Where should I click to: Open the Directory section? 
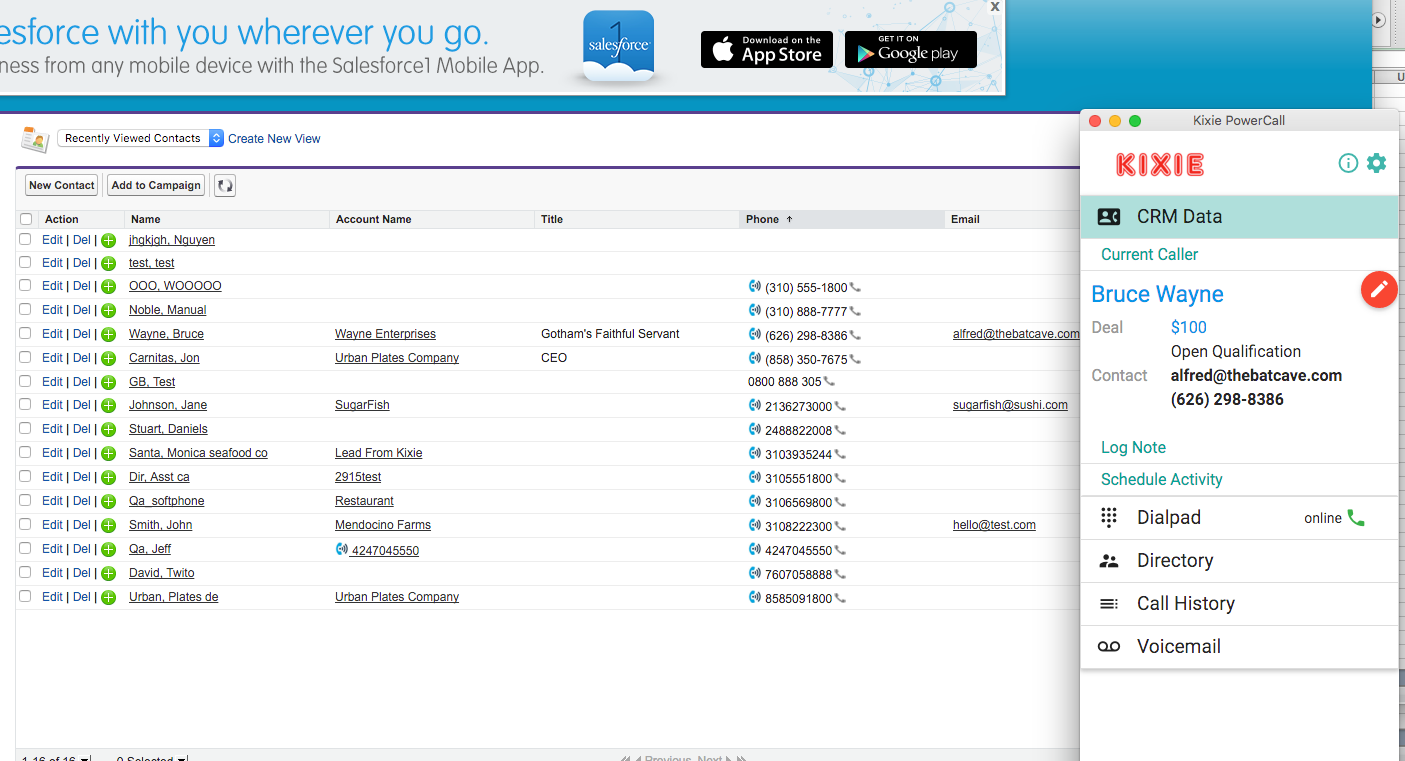1239,561
